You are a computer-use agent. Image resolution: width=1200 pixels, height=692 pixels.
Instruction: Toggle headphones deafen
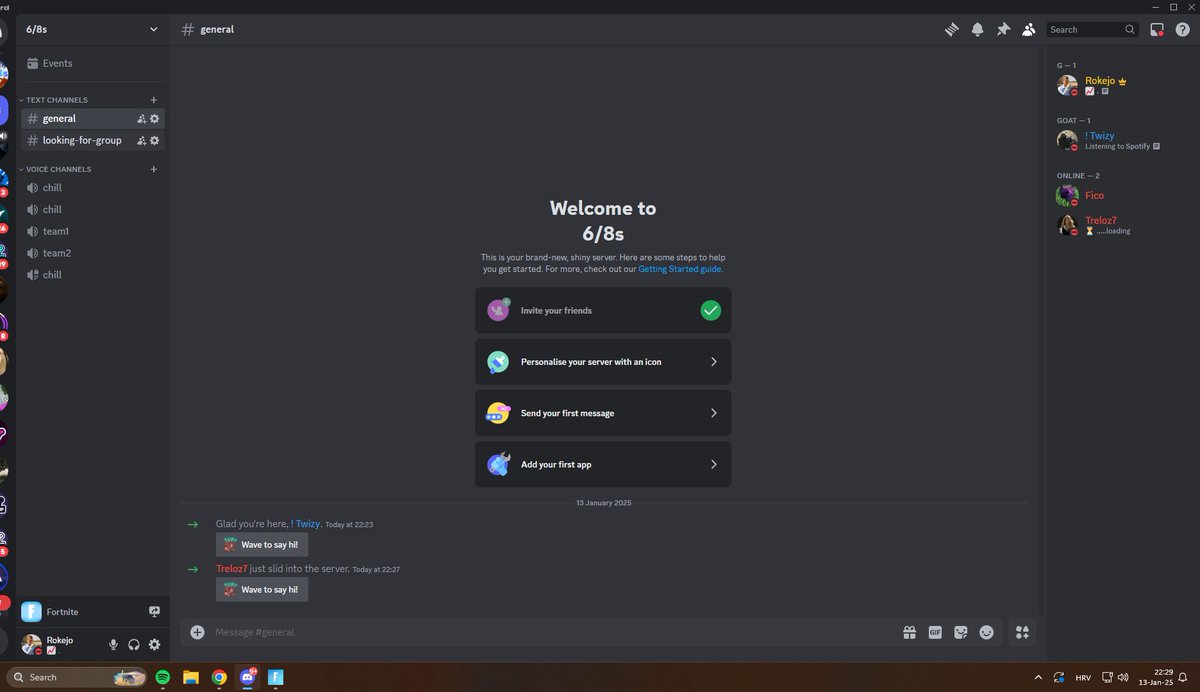(x=134, y=645)
